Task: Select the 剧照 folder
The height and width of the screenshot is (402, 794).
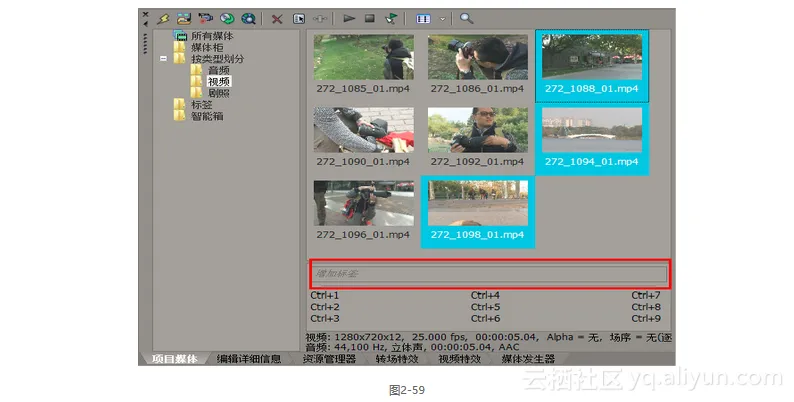Action: coord(219,93)
